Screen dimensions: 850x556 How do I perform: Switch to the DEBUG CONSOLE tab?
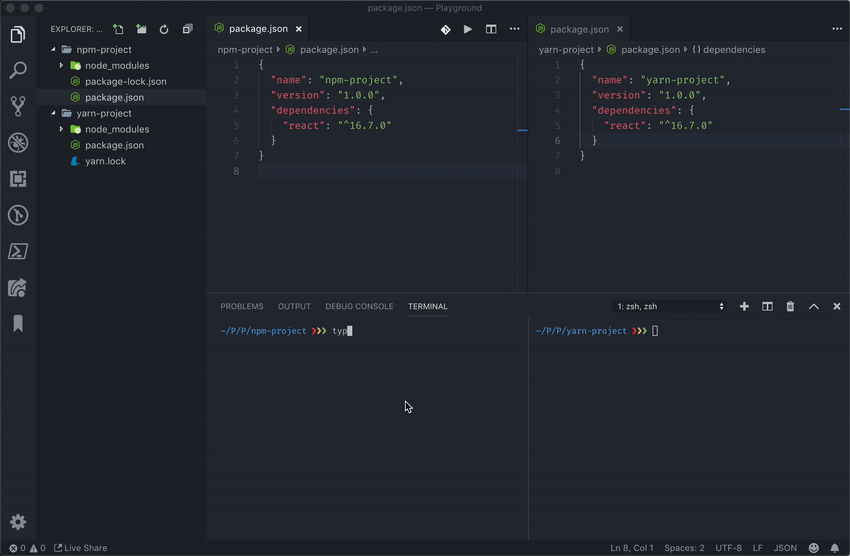pyautogui.click(x=359, y=307)
